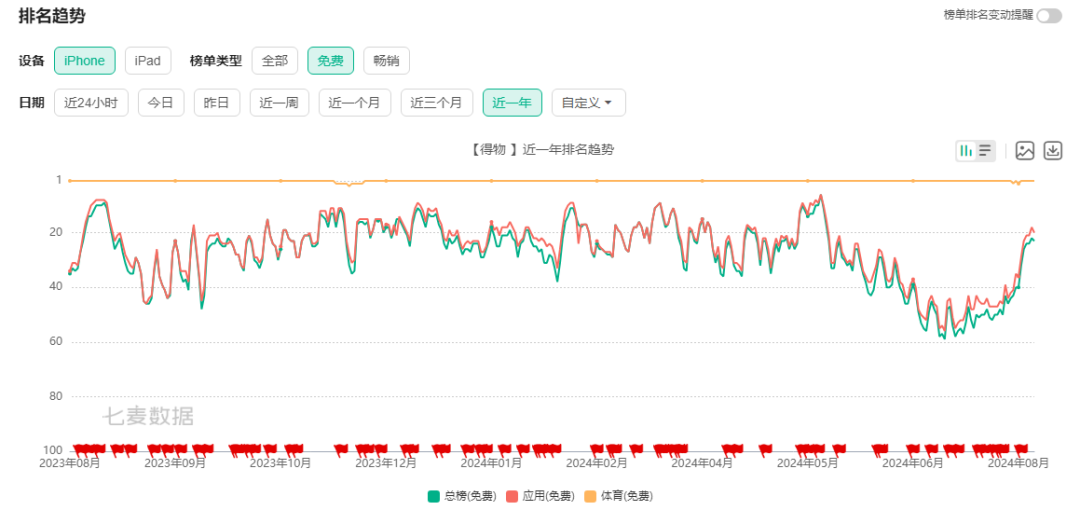Enable 榜单排名变动提醒 switch
Image resolution: width=1080 pixels, height=524 pixels.
[1049, 15]
